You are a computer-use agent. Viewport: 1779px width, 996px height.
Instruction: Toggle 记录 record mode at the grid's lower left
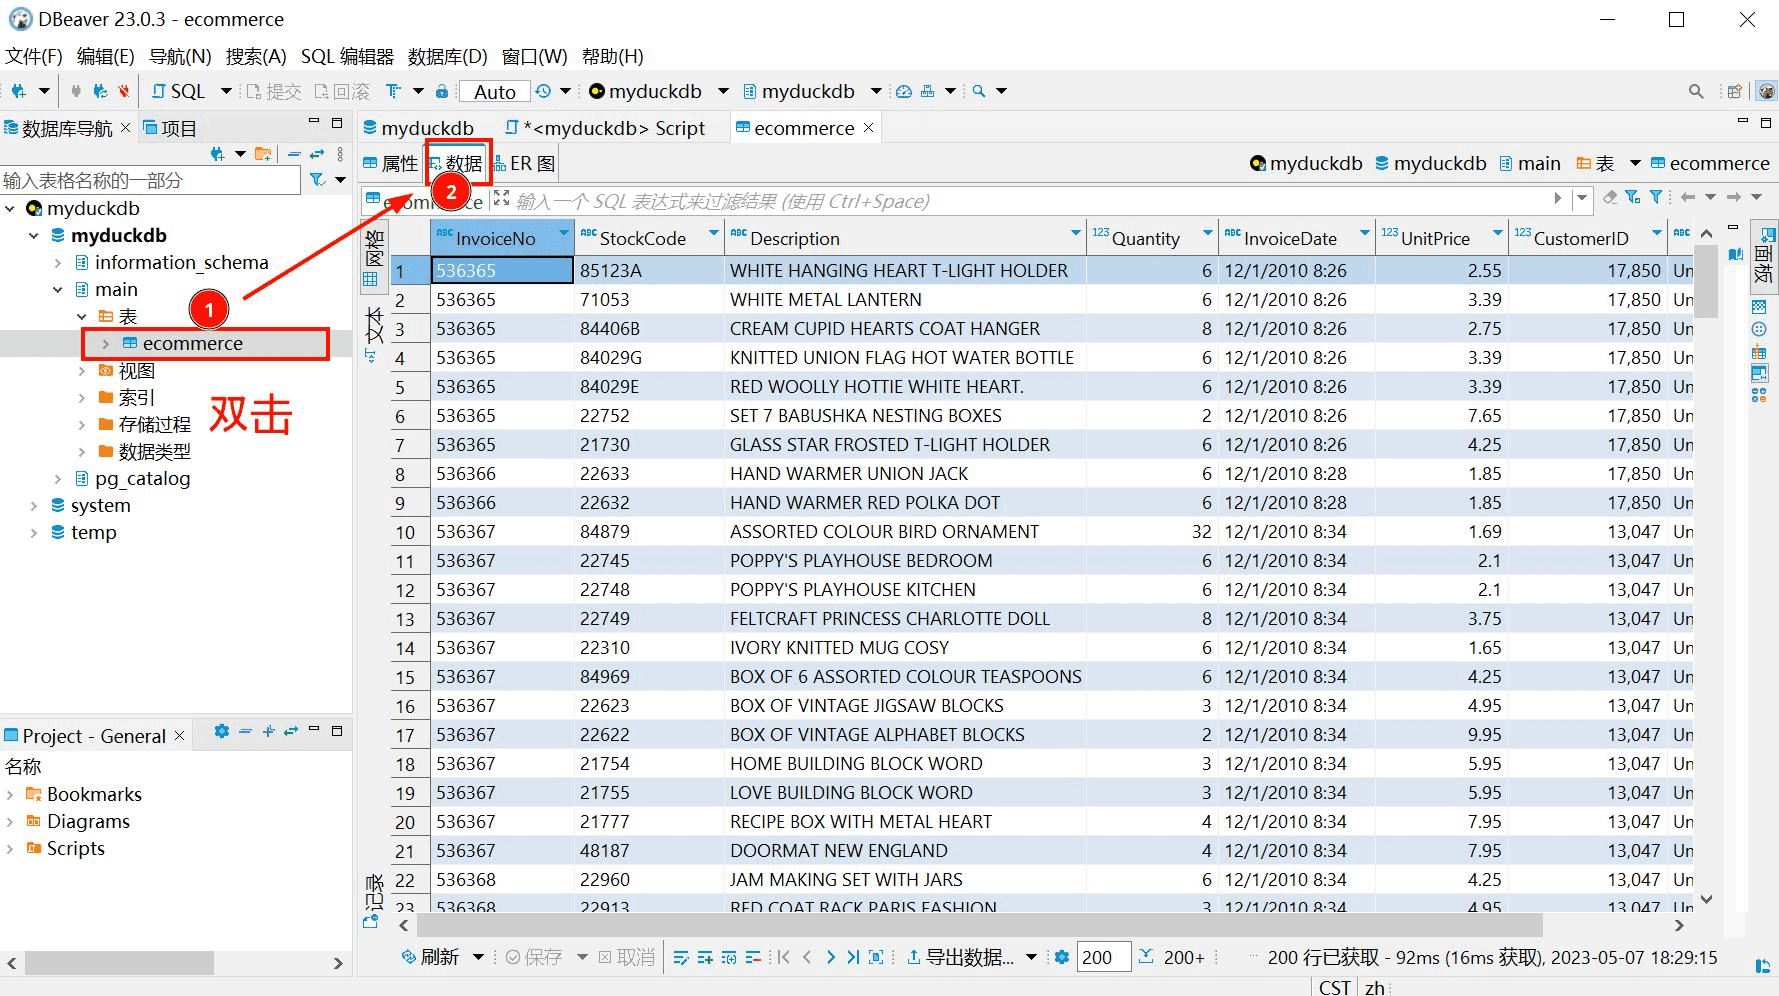(373, 902)
